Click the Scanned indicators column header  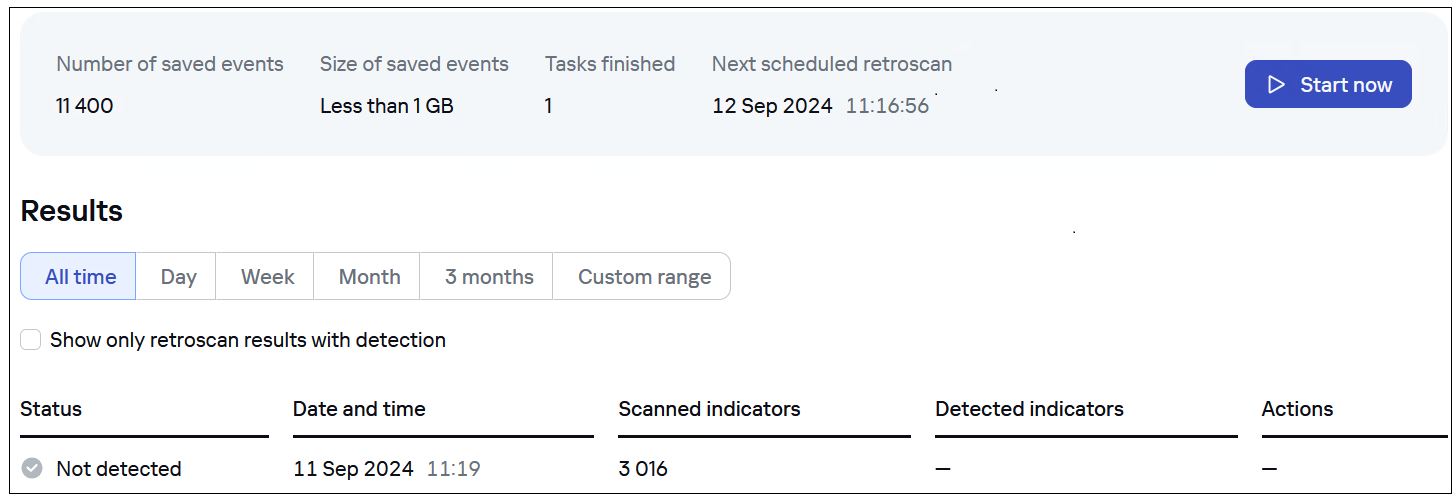pos(709,409)
